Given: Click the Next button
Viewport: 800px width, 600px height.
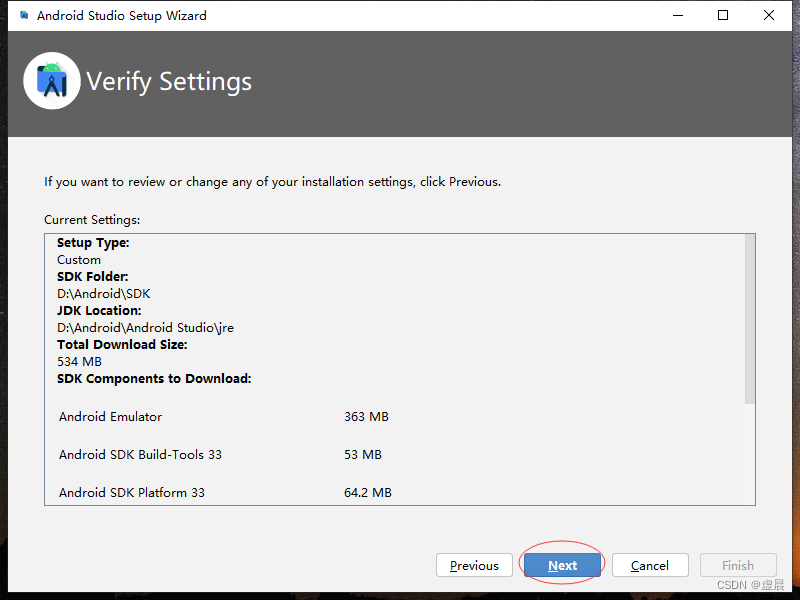Looking at the screenshot, I should tap(562, 565).
